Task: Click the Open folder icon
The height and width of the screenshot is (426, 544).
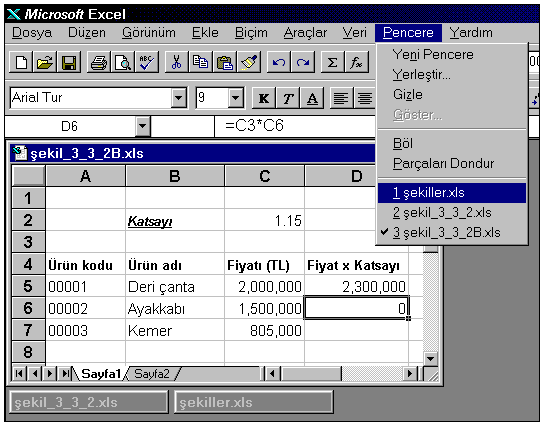Action: point(45,62)
